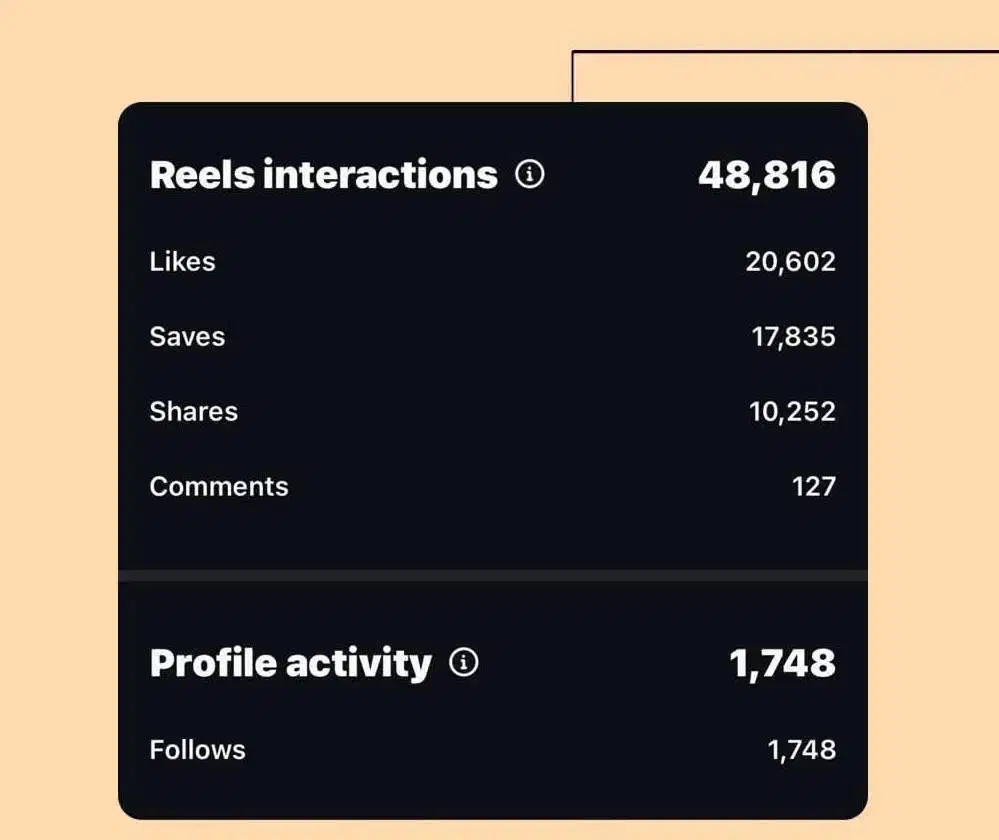
Task: Select the Reels interactions heading
Action: 323,175
